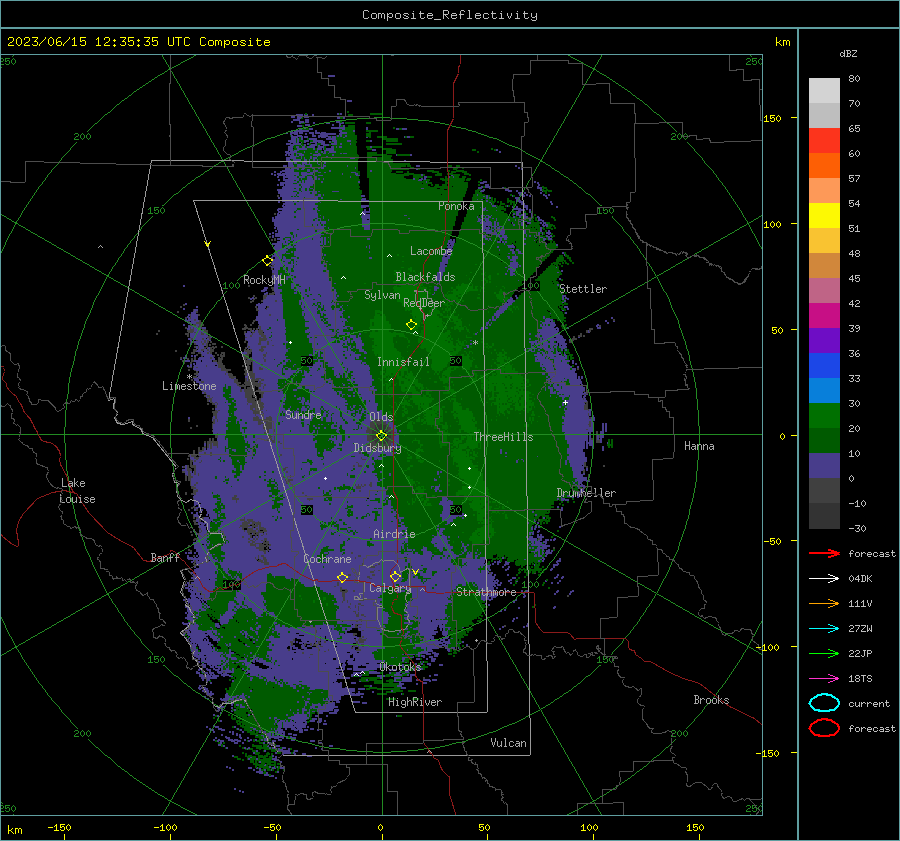Click the magenta 18TS arrow symbol
Screen dimensions: 900x841
[x=824, y=678]
